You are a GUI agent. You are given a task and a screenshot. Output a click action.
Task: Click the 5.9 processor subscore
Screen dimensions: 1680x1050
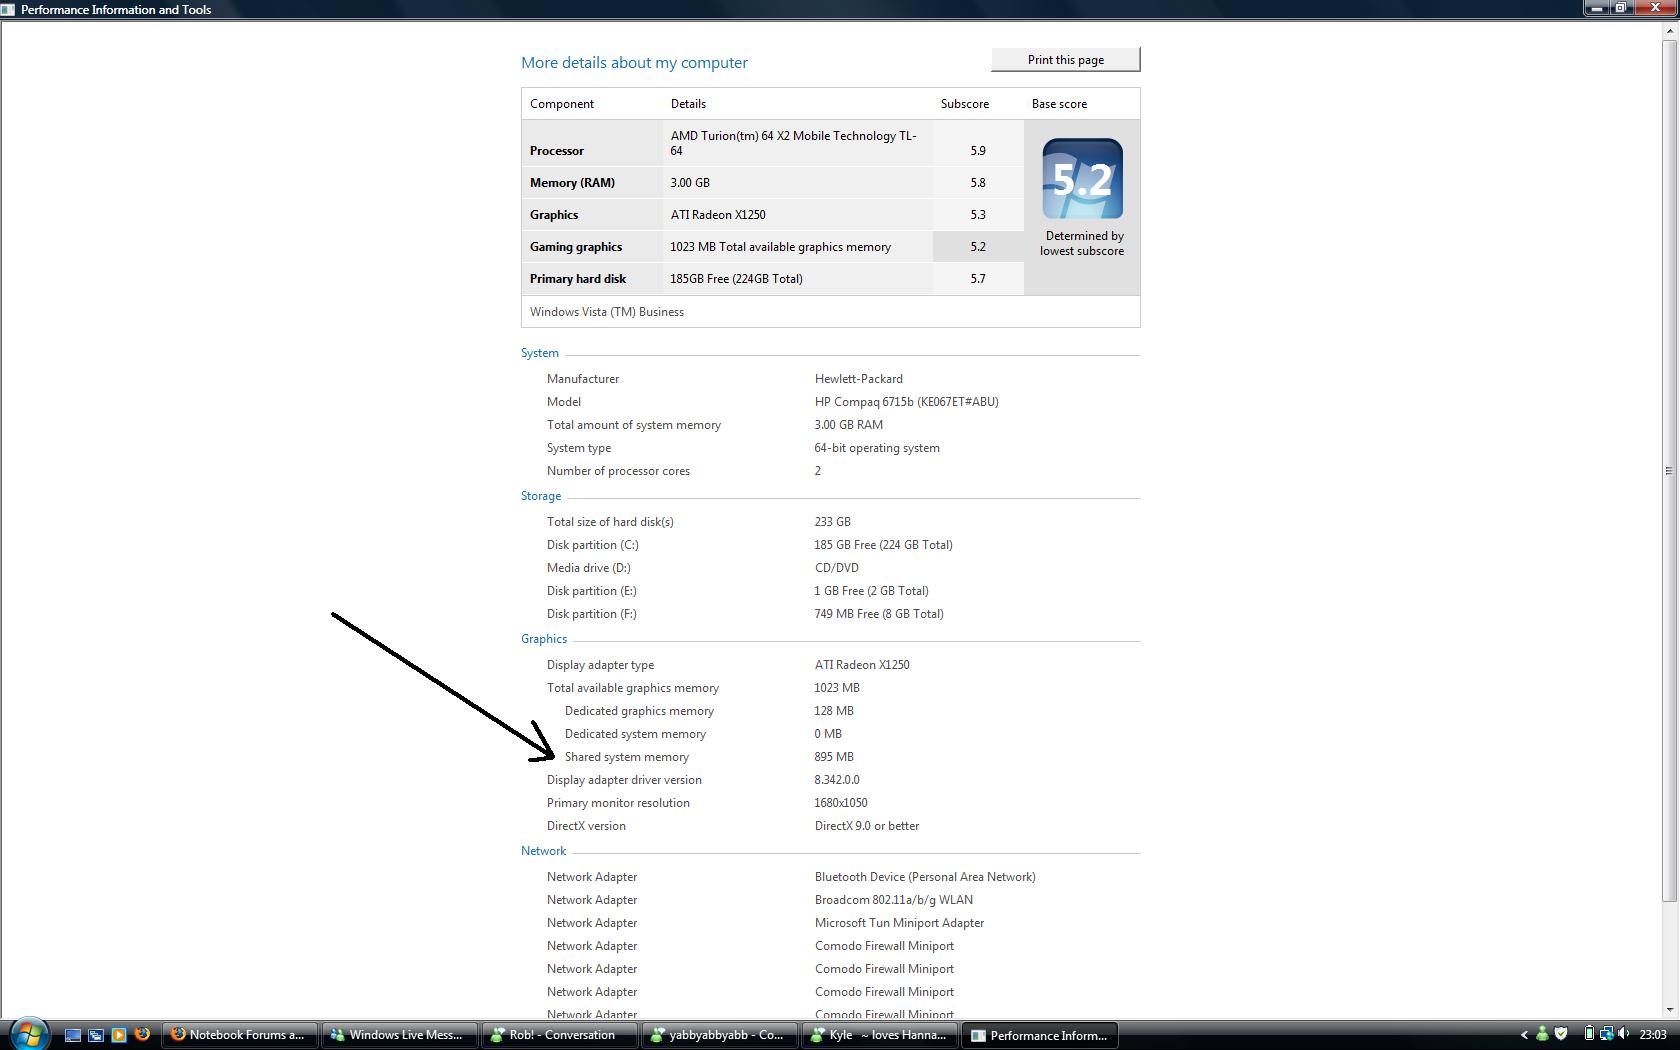tap(978, 151)
